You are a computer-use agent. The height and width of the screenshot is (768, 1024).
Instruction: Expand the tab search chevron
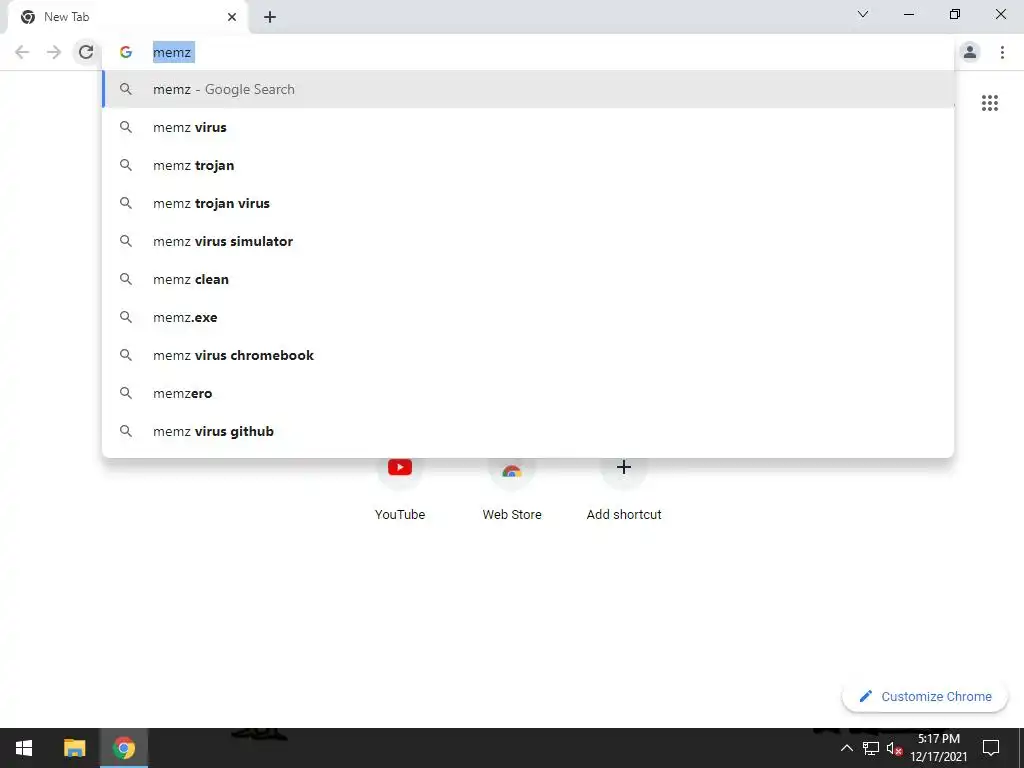[x=863, y=14]
